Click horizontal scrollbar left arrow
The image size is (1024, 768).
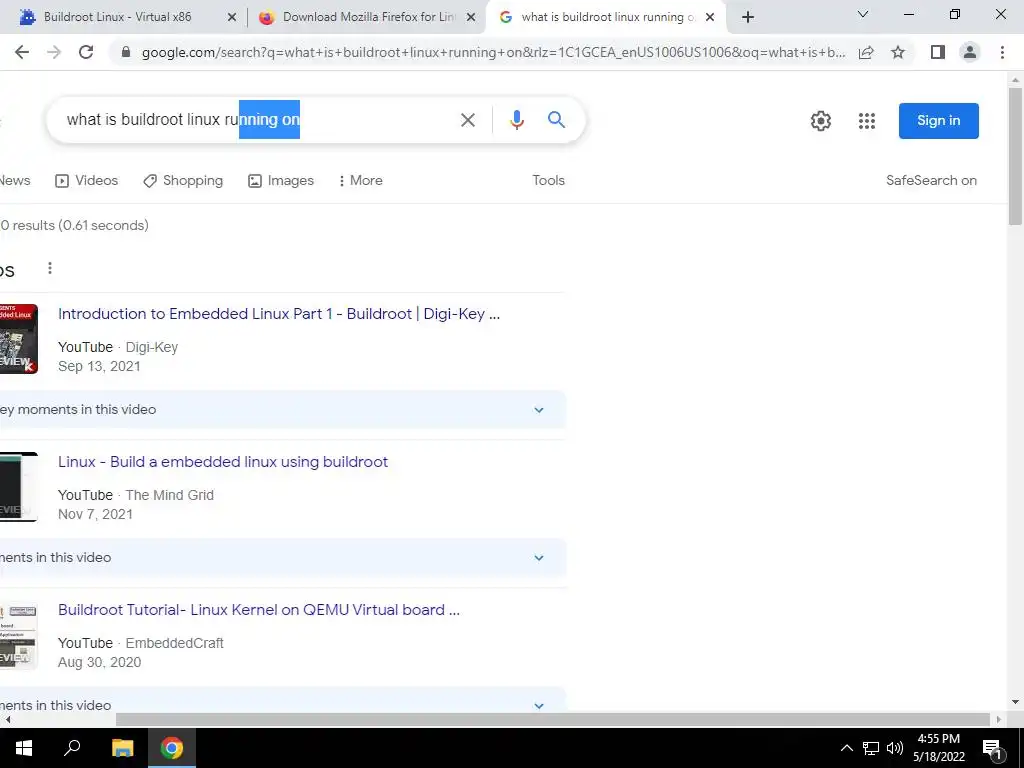(x=8, y=720)
